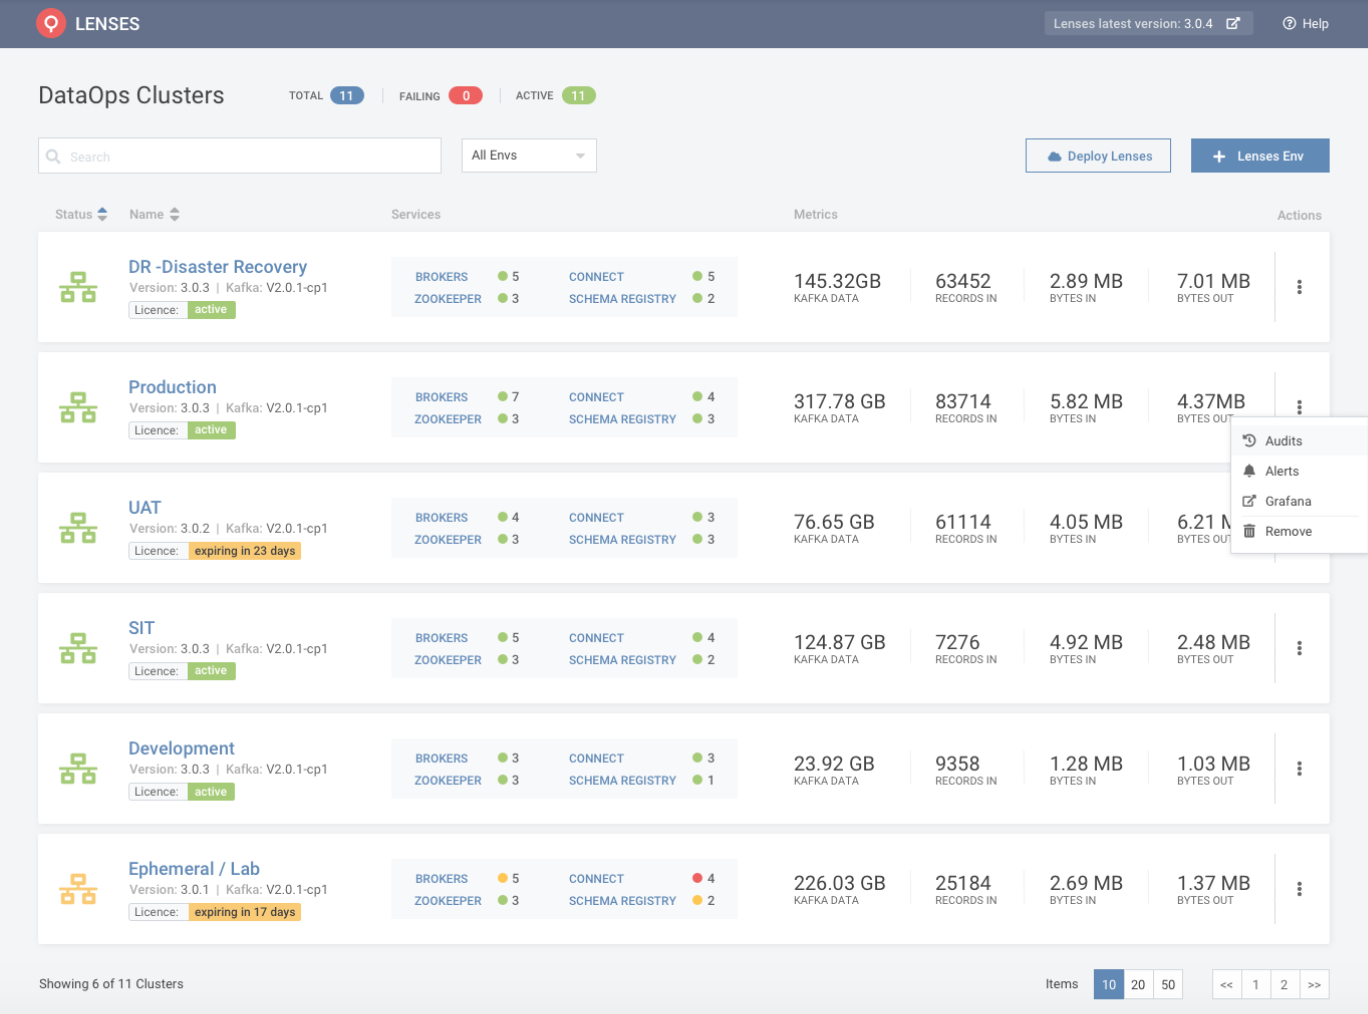Click the ACTIVE 11 count badge

[x=579, y=96]
